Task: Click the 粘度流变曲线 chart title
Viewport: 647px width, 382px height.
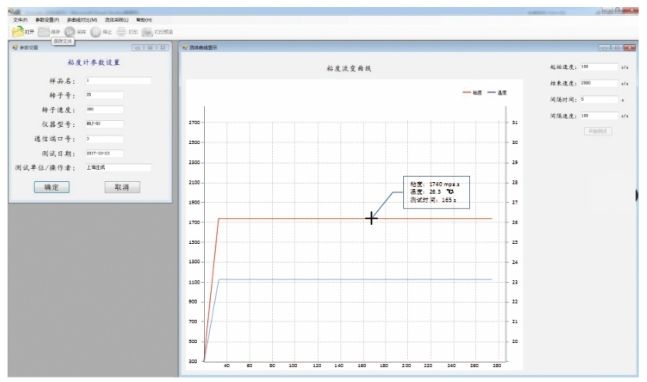Action: pyautogui.click(x=349, y=68)
